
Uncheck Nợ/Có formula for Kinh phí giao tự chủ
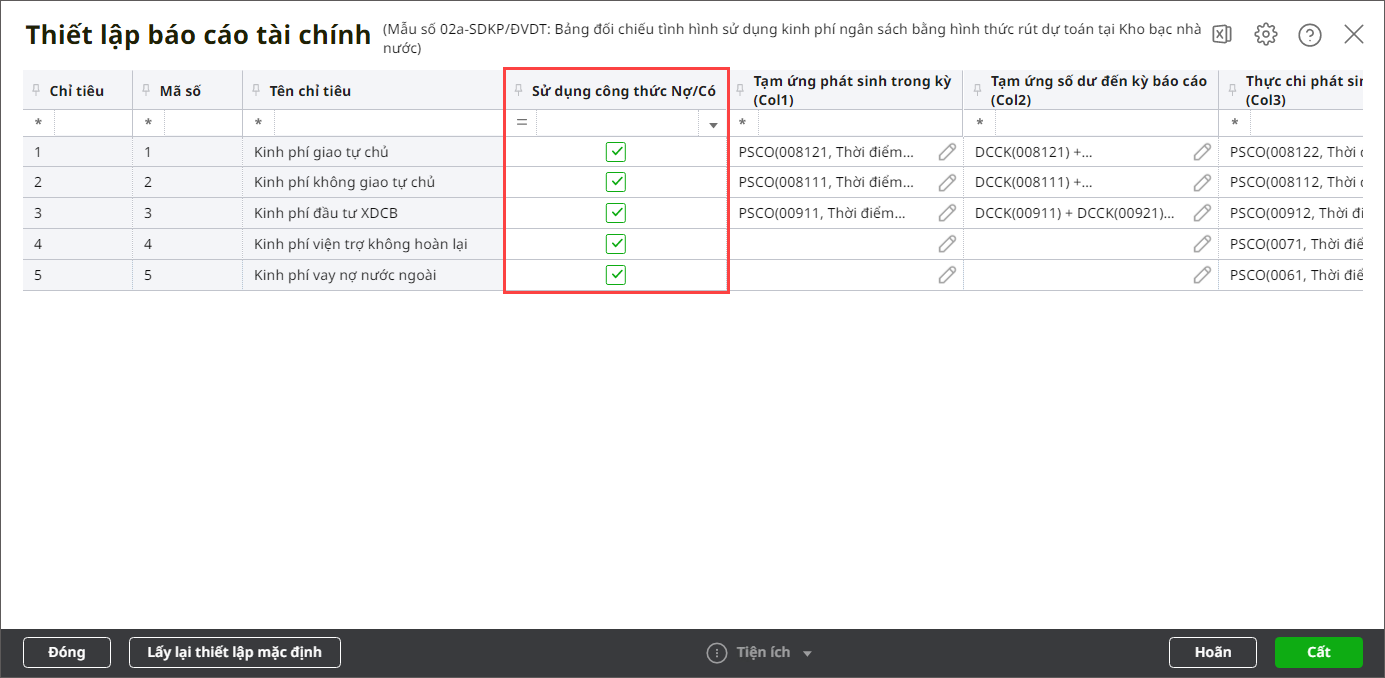(x=616, y=152)
